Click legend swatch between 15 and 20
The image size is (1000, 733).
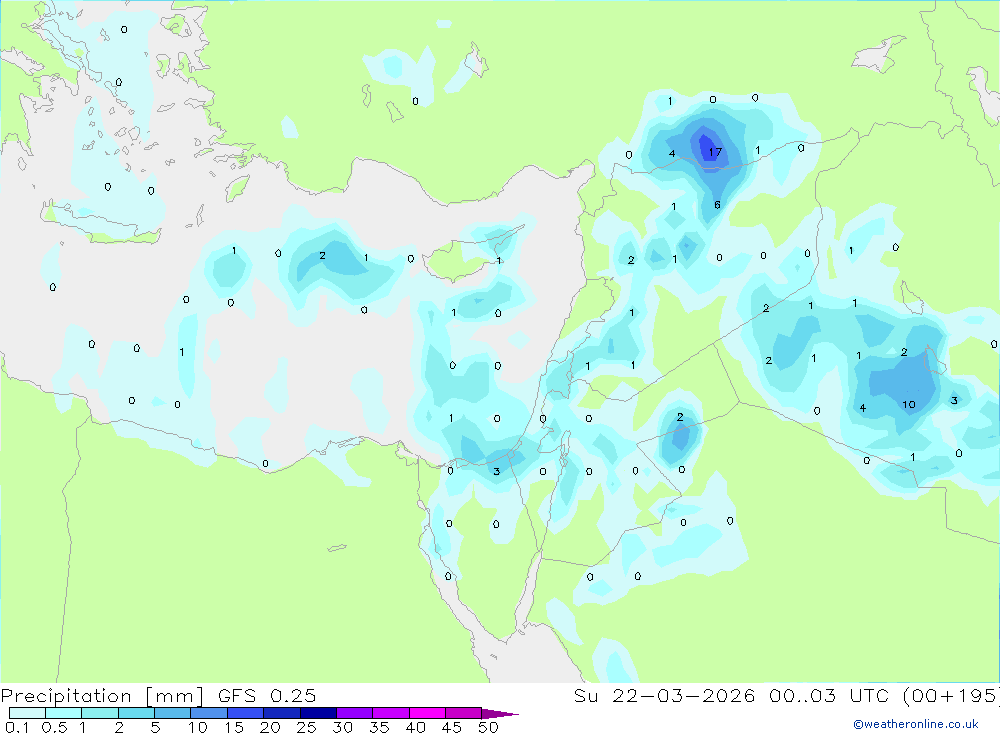246,713
